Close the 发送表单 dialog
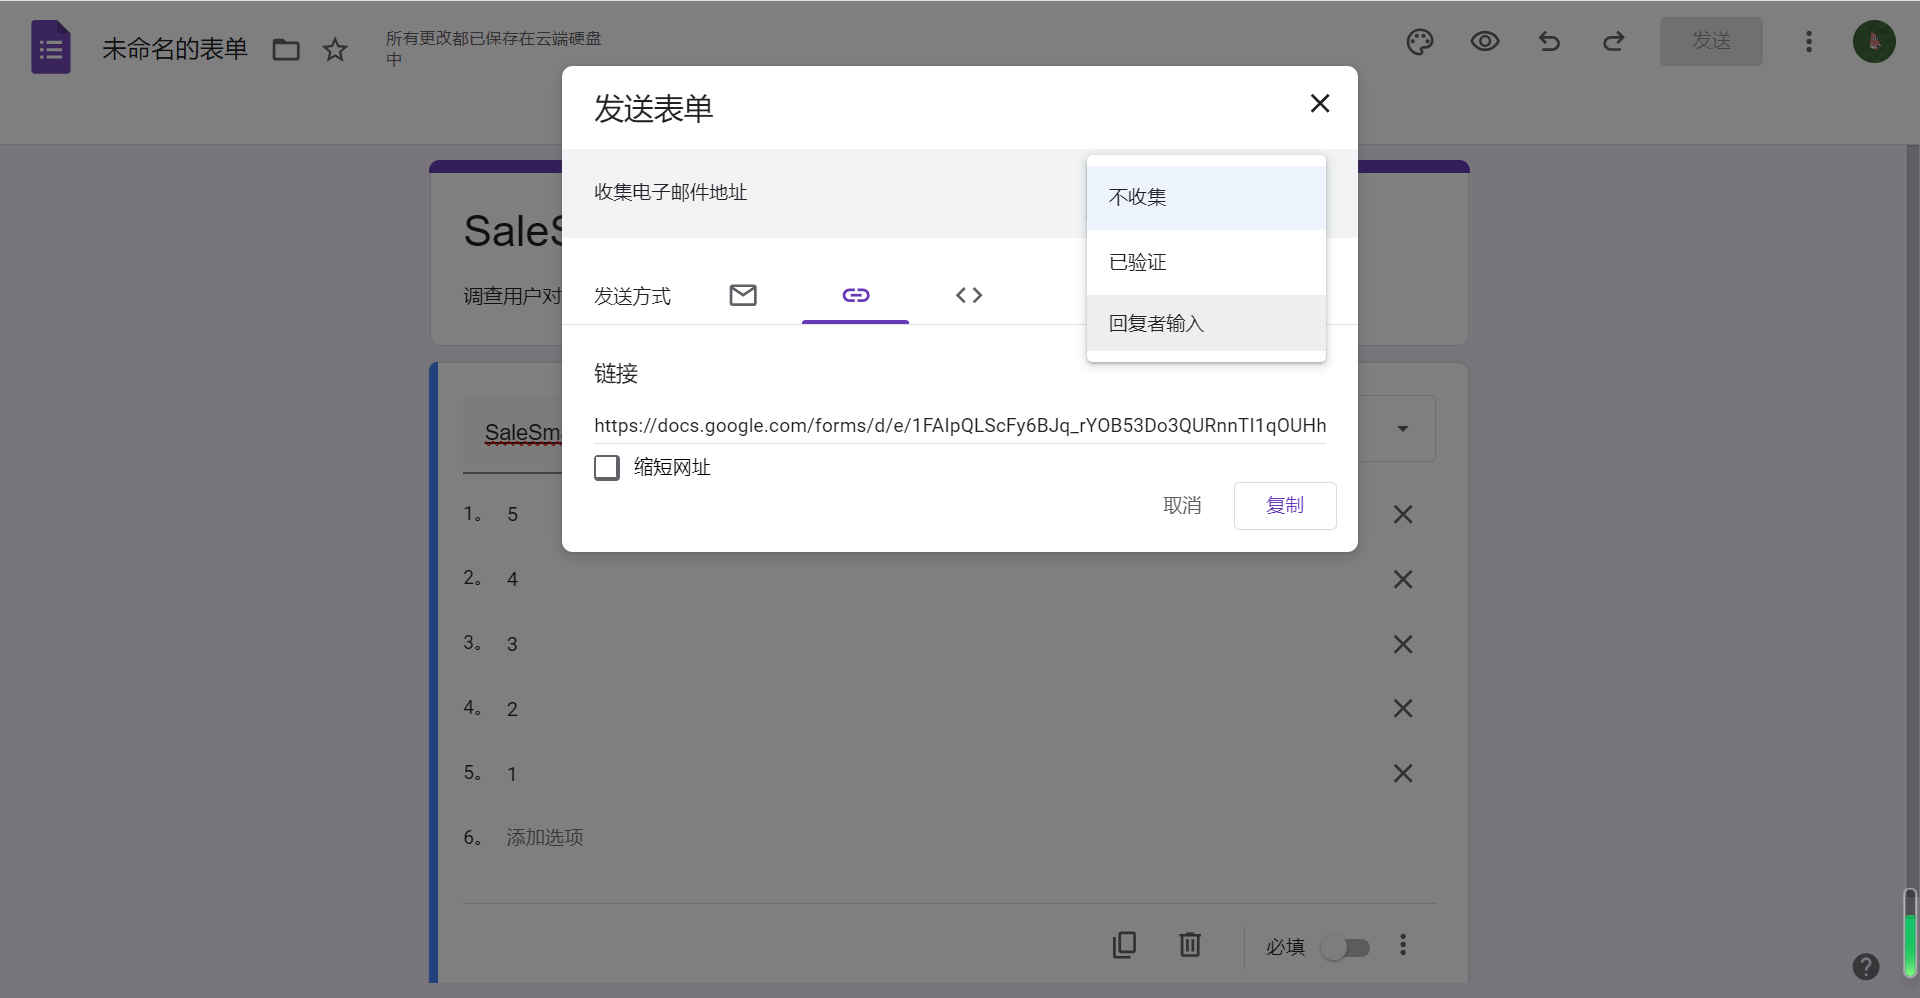The width and height of the screenshot is (1920, 998). point(1320,104)
